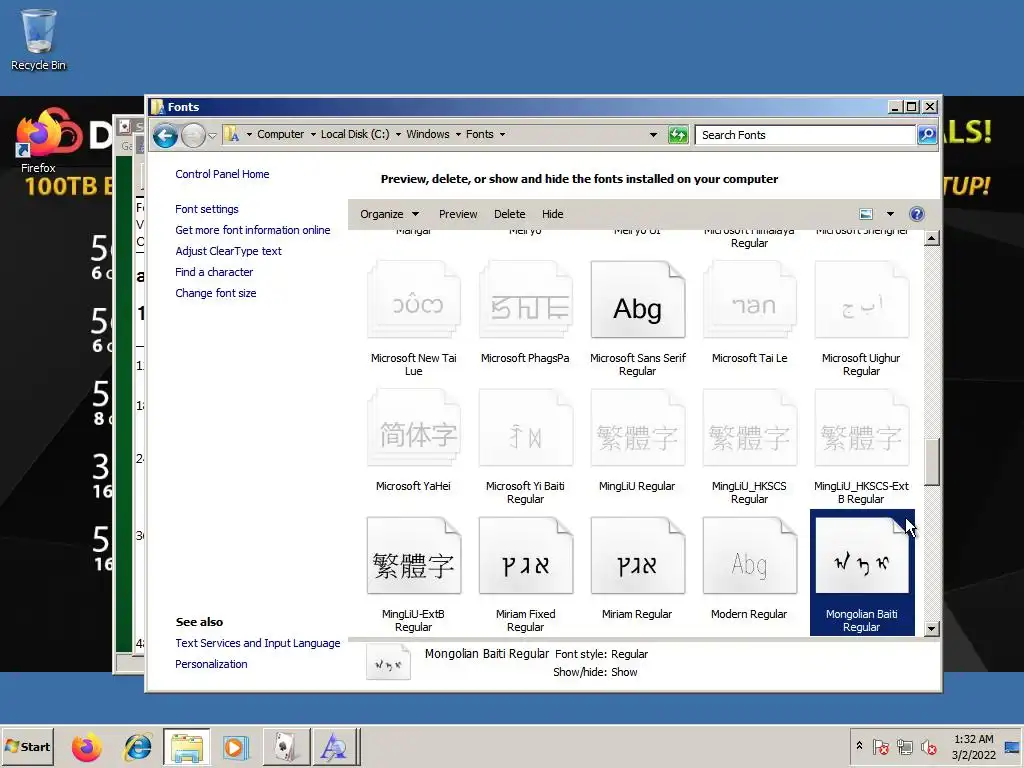
Task: Click the Search Fonts input field
Action: [x=805, y=135]
